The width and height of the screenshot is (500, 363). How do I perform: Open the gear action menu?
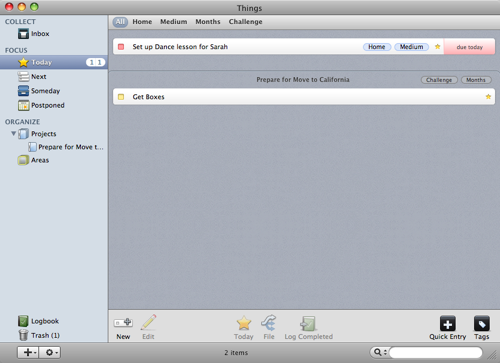(50, 352)
